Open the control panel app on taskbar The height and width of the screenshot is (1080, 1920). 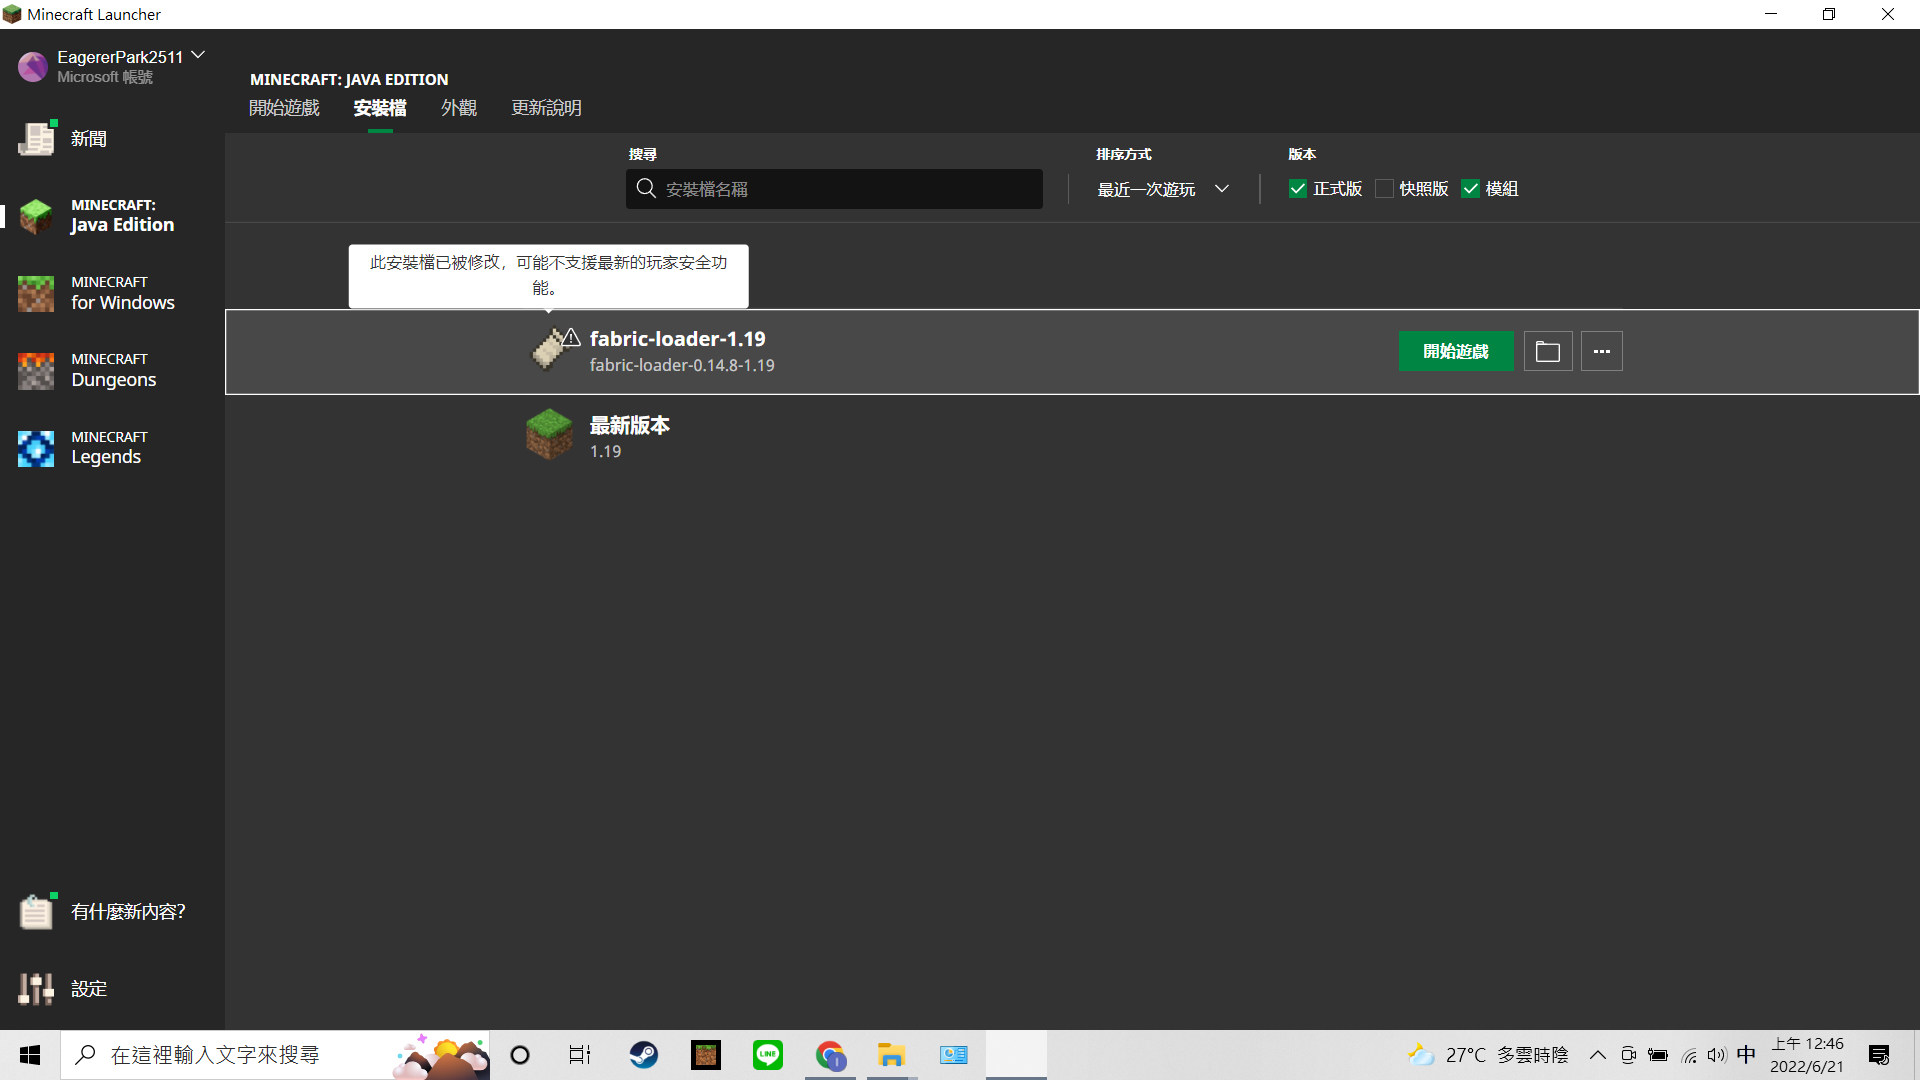[x=954, y=1055]
